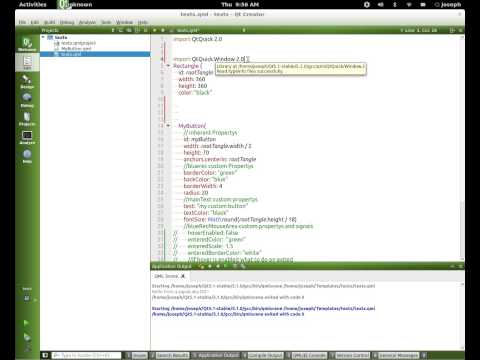Open the Edit menu
480x360 pixels.
35,22
